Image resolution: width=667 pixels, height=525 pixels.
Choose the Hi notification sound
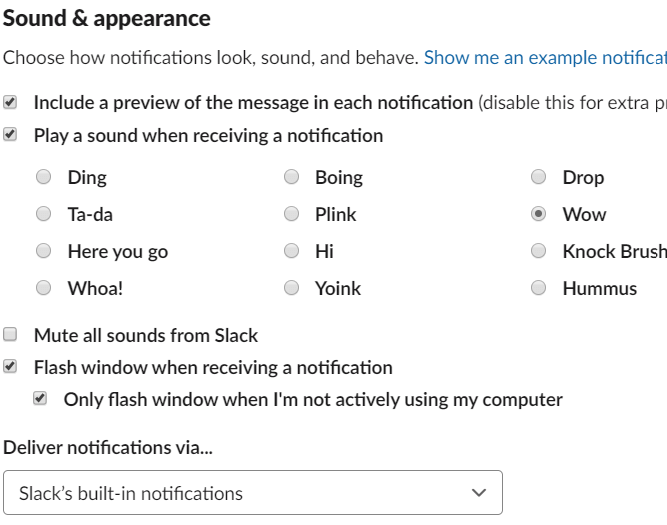292,251
